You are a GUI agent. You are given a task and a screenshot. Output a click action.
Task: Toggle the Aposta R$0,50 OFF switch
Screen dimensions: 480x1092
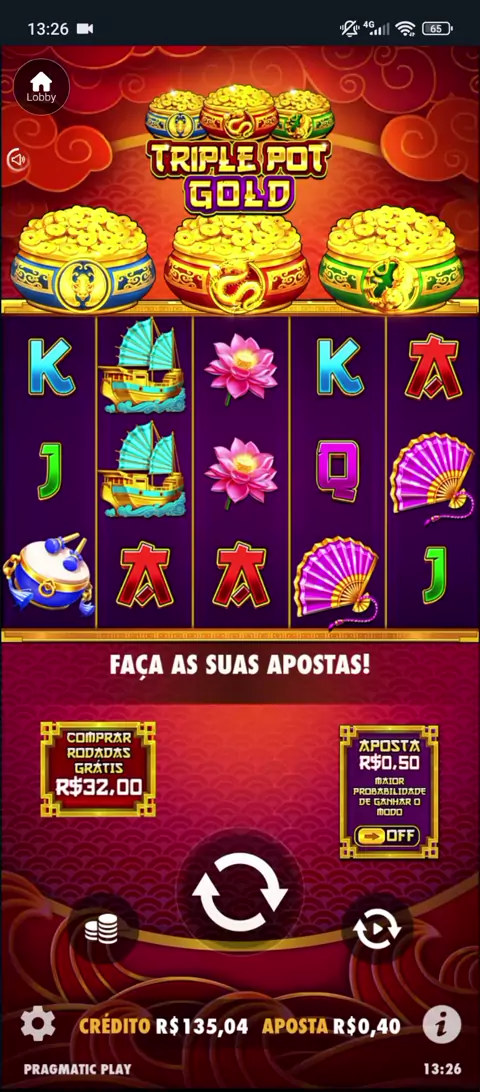[x=387, y=835]
